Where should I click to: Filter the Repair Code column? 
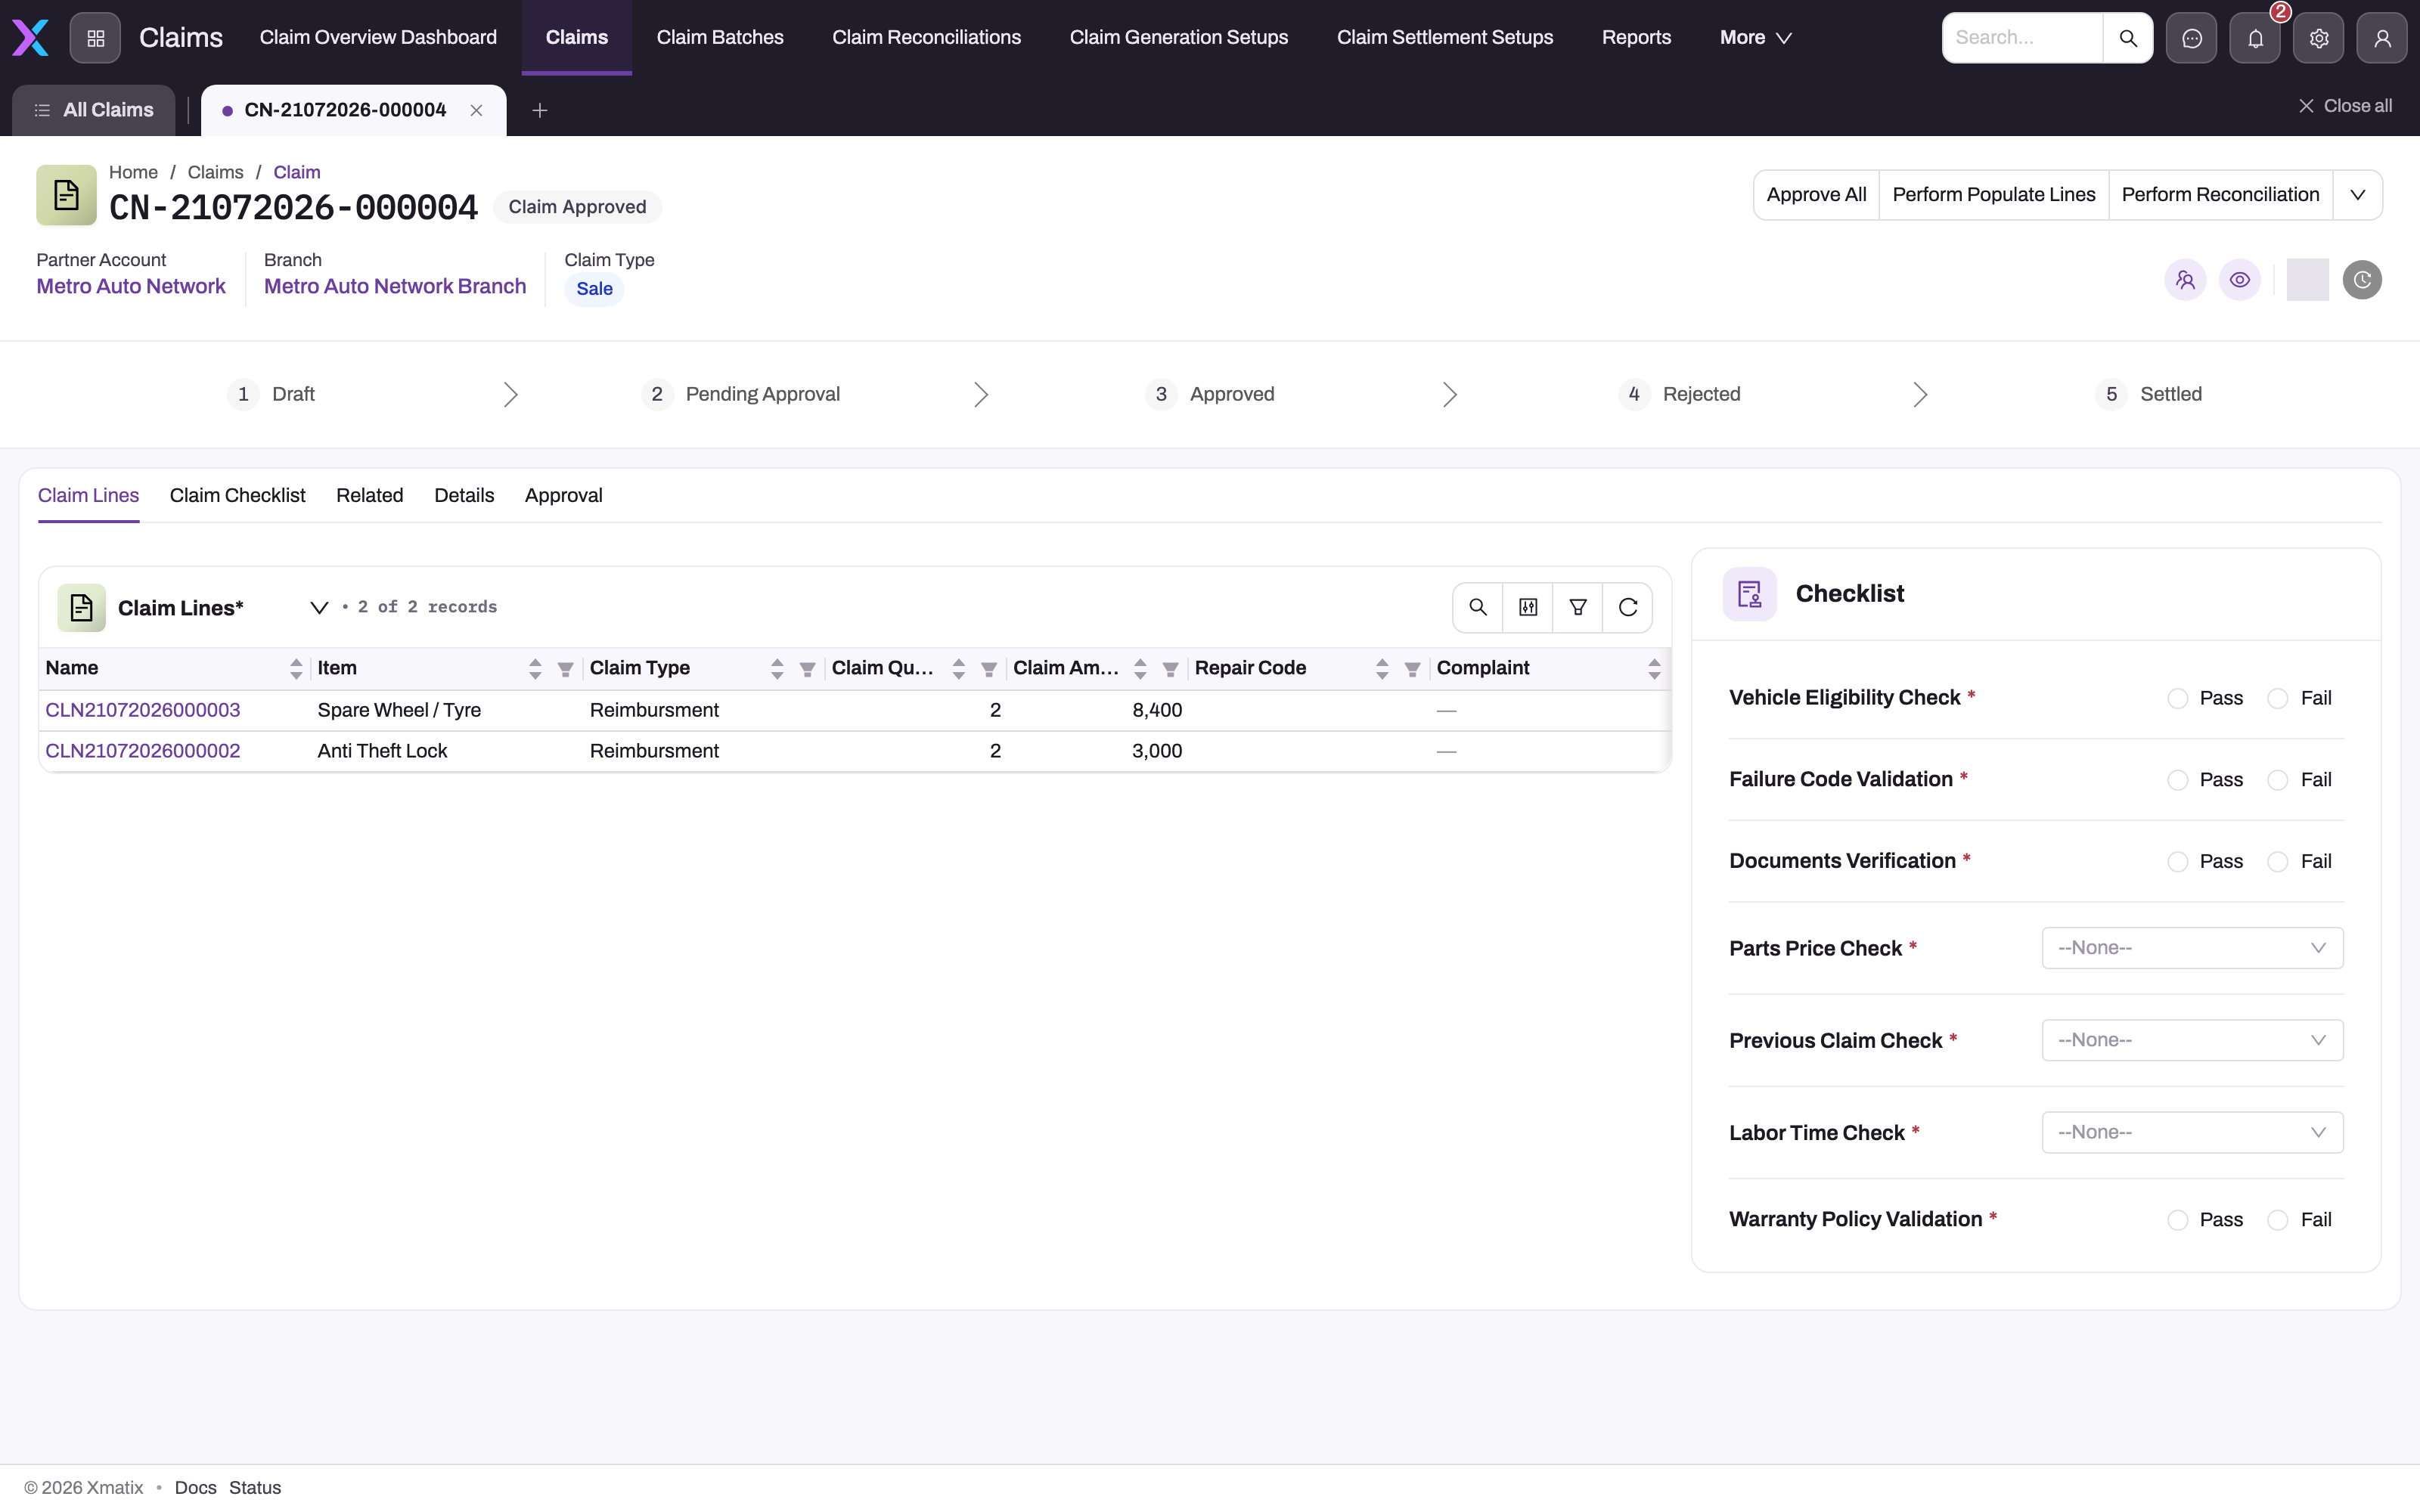coord(1412,669)
